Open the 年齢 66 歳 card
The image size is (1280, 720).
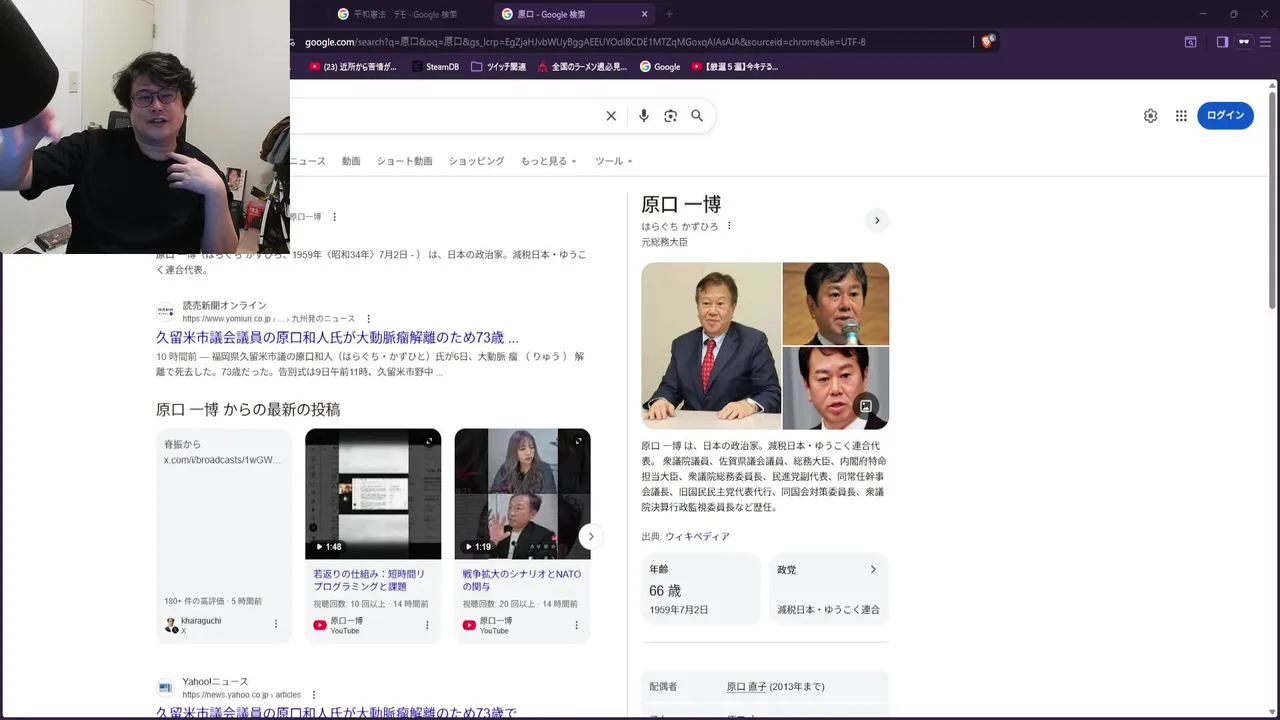(701, 589)
